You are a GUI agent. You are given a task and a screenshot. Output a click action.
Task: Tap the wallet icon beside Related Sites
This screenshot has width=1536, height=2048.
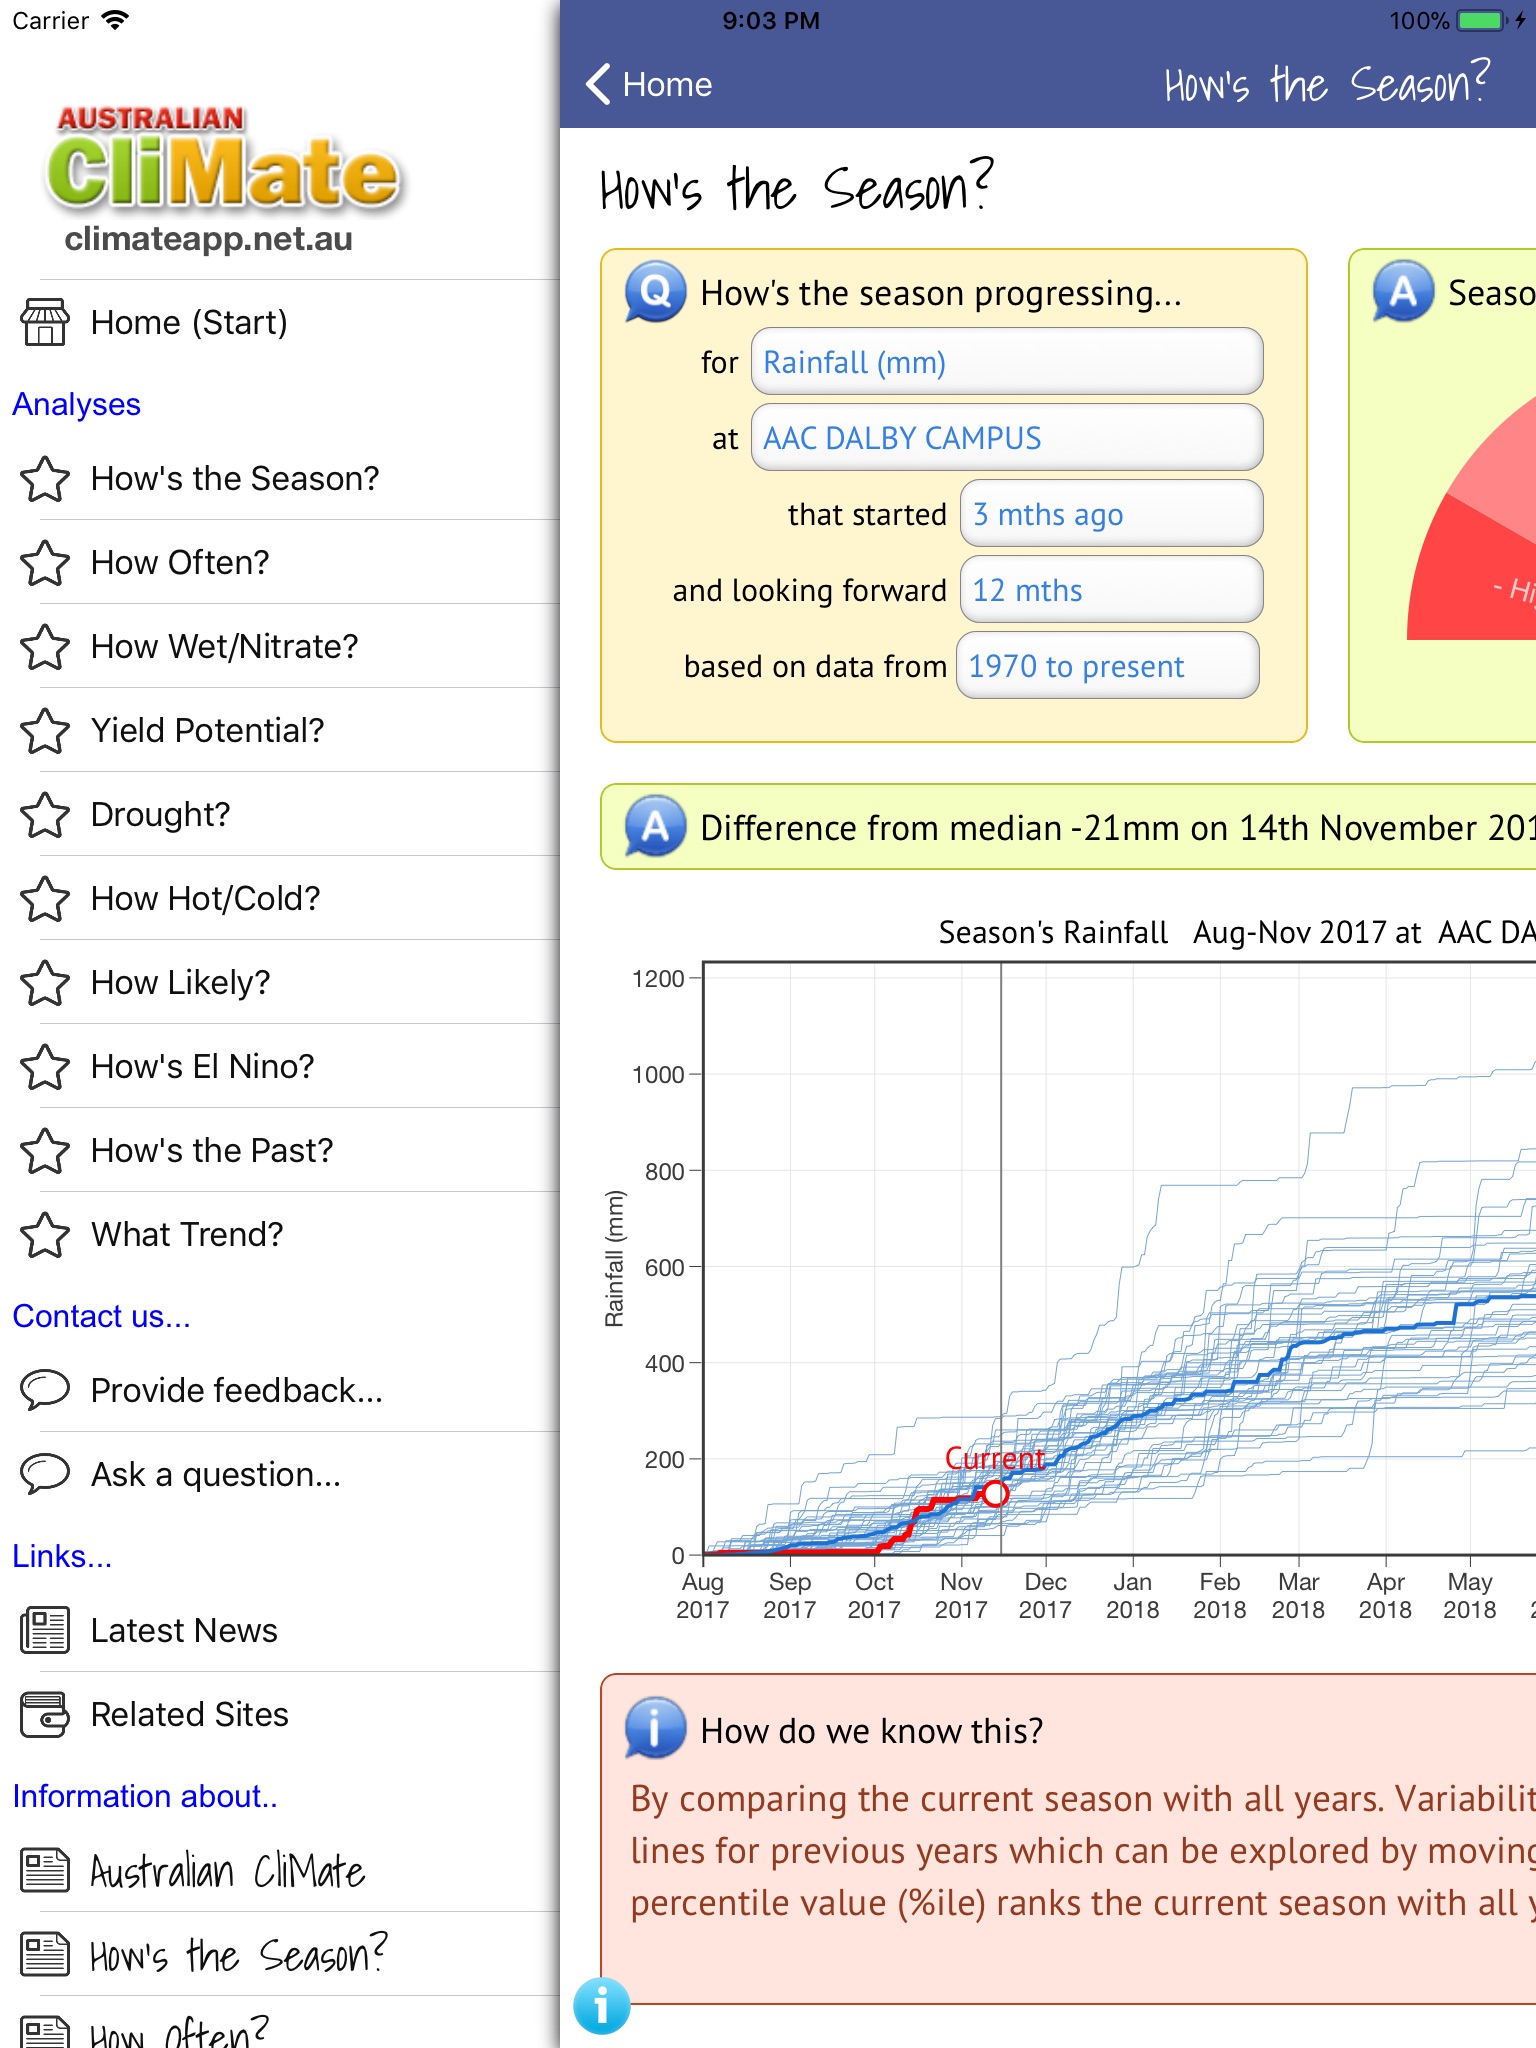click(45, 1714)
